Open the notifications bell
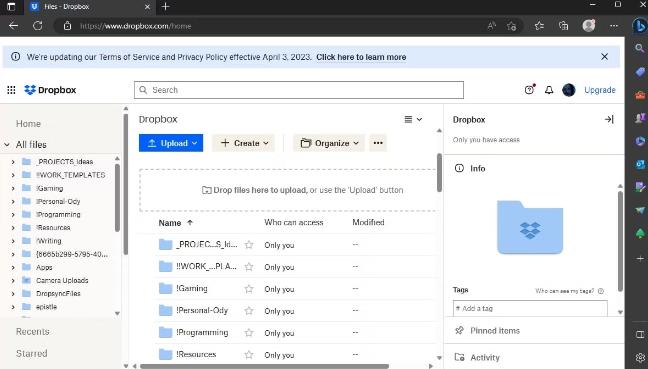This screenshot has height=369, width=648. click(x=549, y=90)
